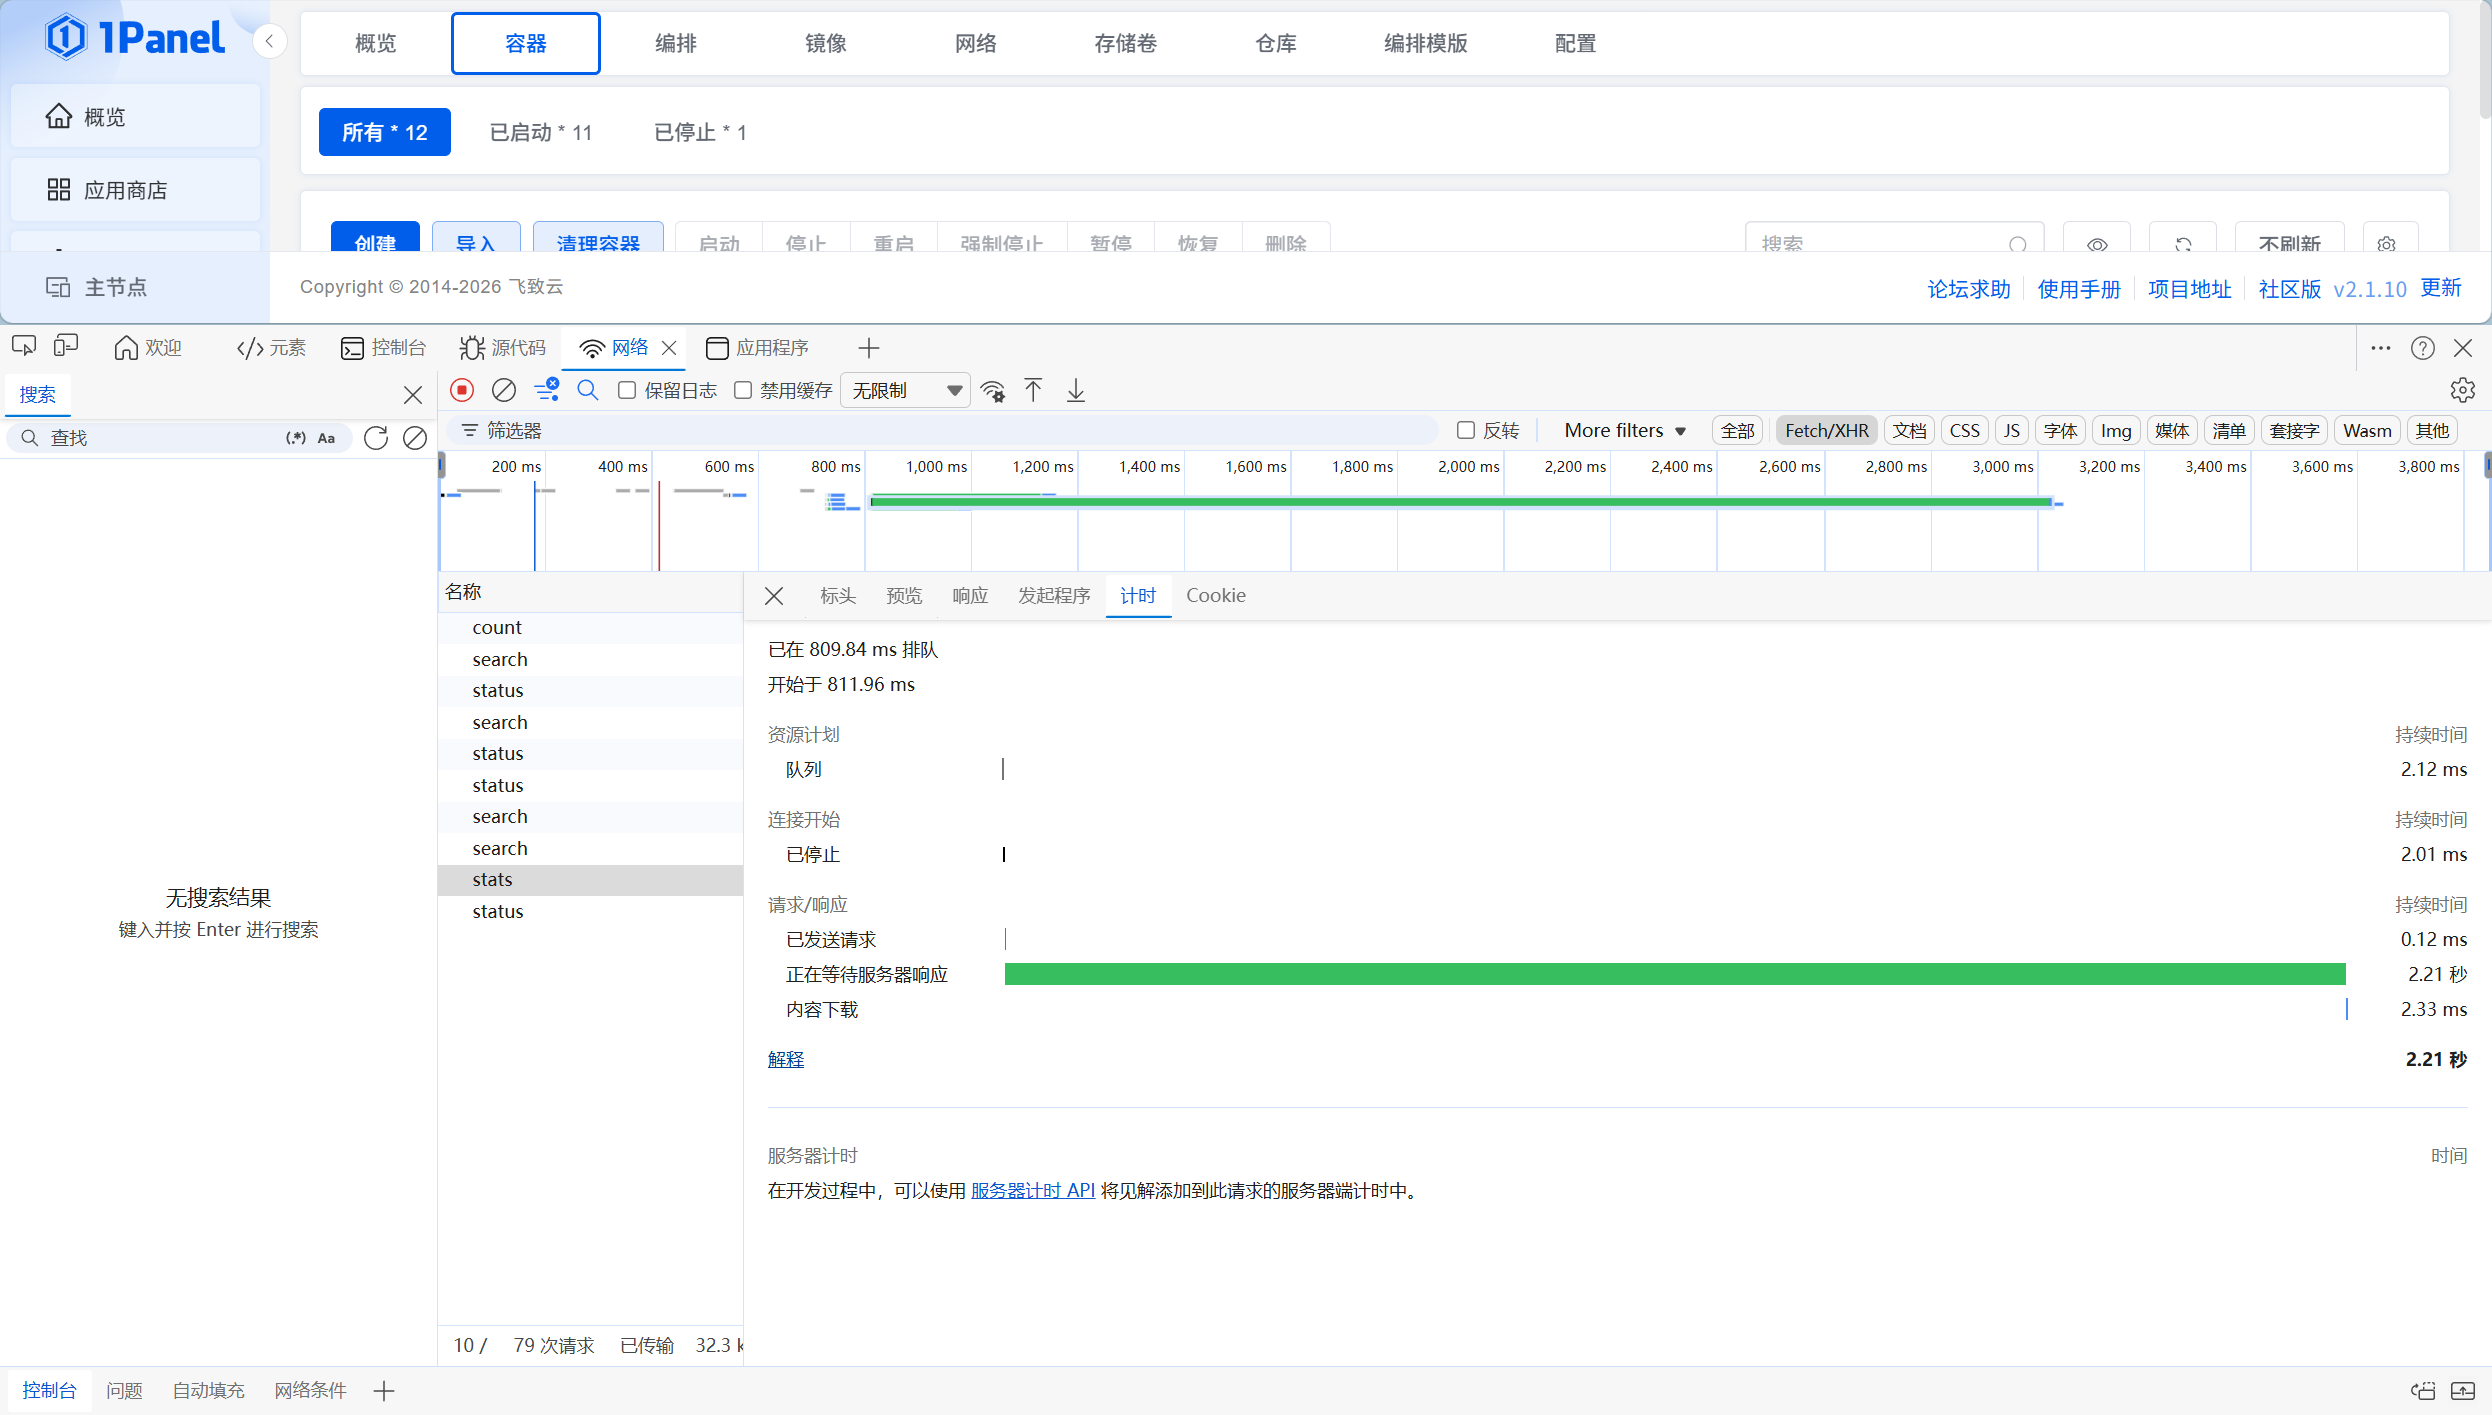This screenshot has width=2492, height=1415.
Task: Click the red record network log icon
Action: (x=462, y=390)
